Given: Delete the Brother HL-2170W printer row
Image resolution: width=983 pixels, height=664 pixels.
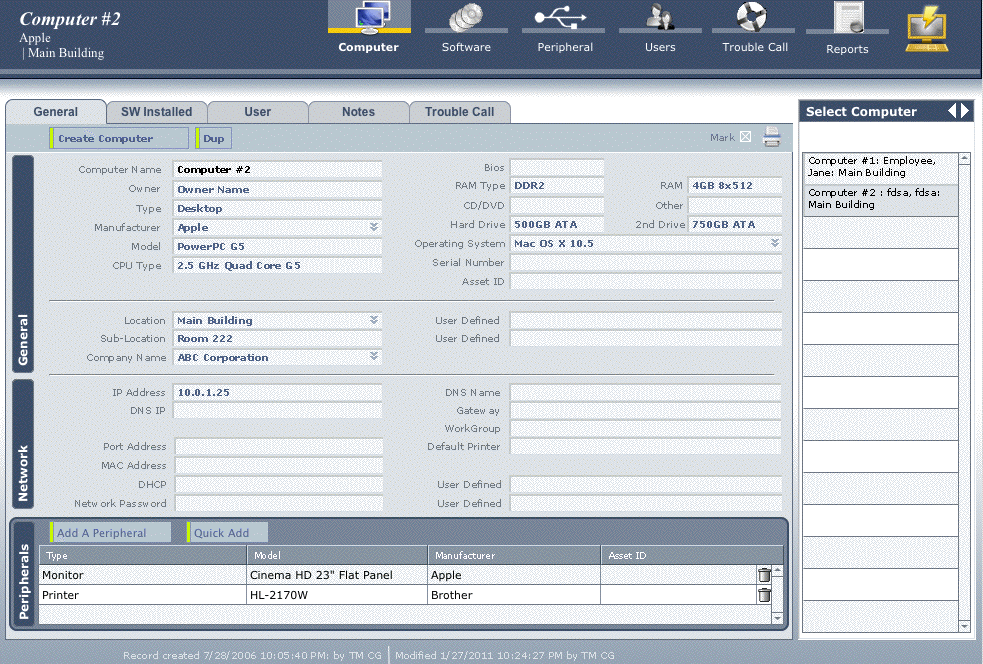Looking at the screenshot, I should coord(763,594).
